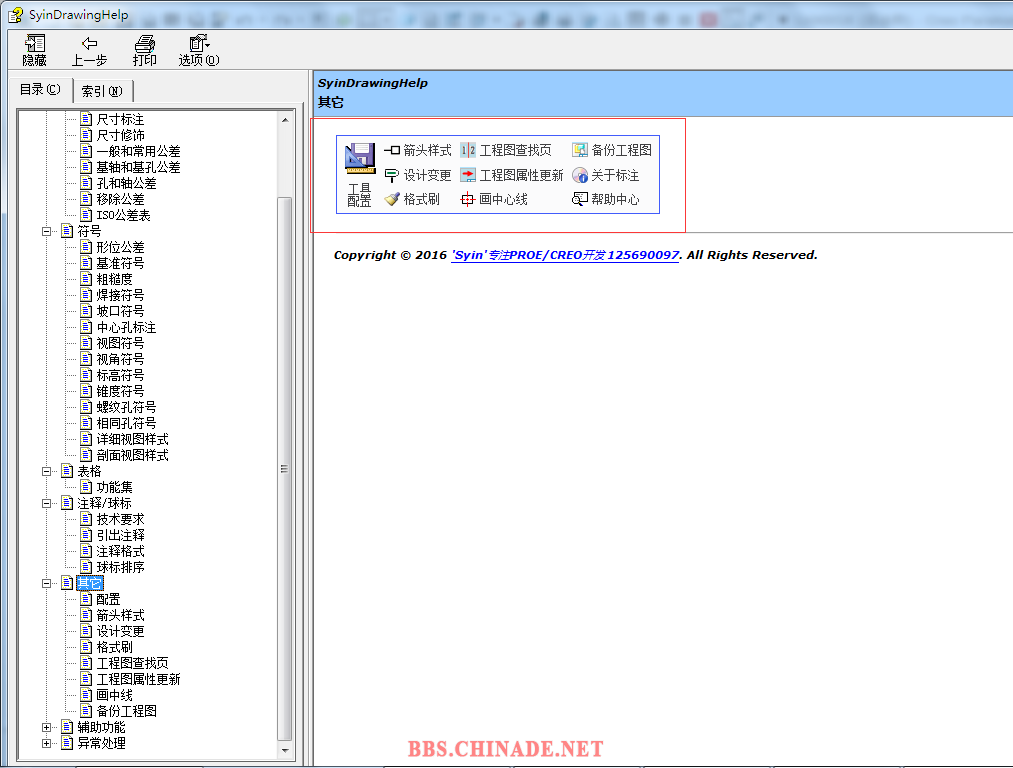Select the 工程图属性更新 tree topic
The image size is (1013, 768).
[x=138, y=679]
